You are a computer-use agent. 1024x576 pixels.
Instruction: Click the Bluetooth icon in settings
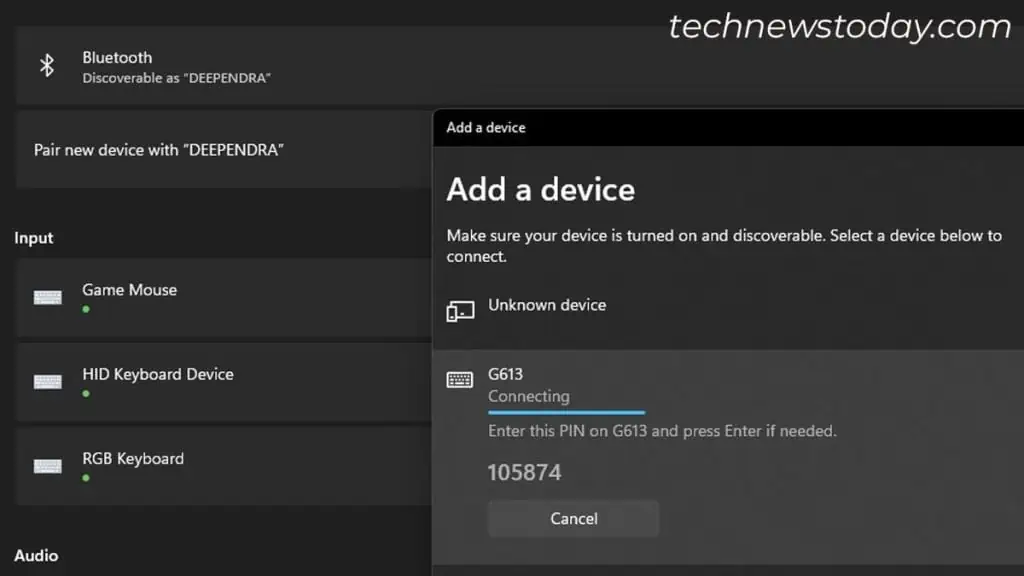(46, 64)
